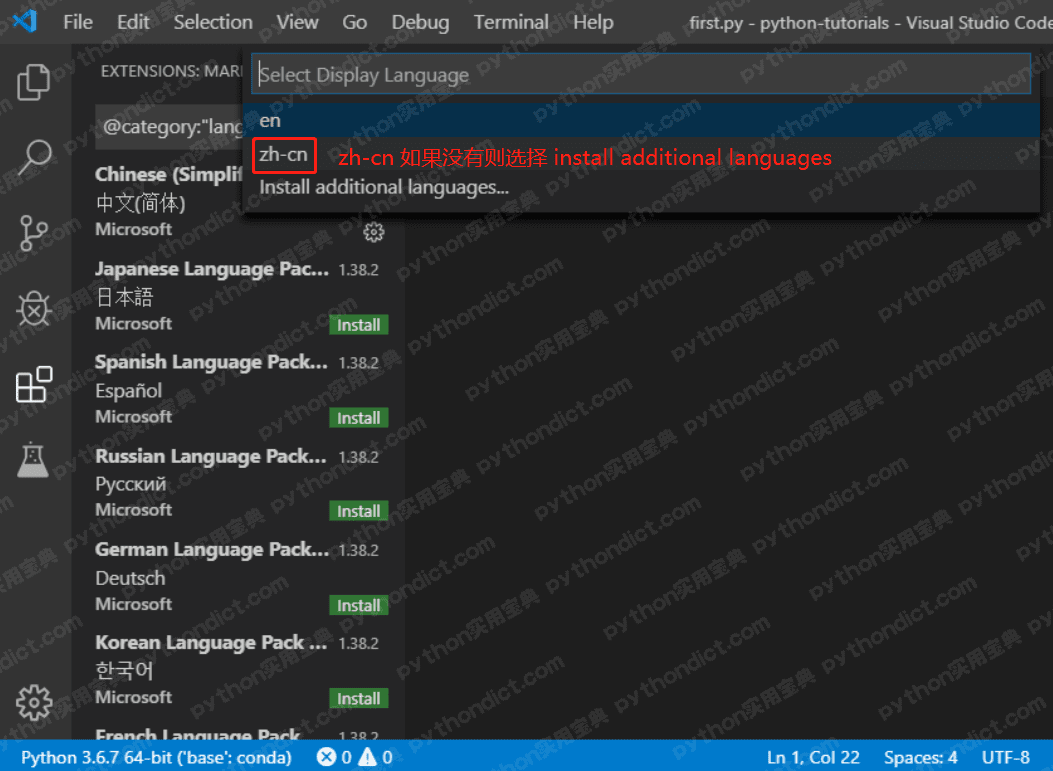Install the Japanese Language Pack
This screenshot has width=1053, height=771.
click(358, 325)
